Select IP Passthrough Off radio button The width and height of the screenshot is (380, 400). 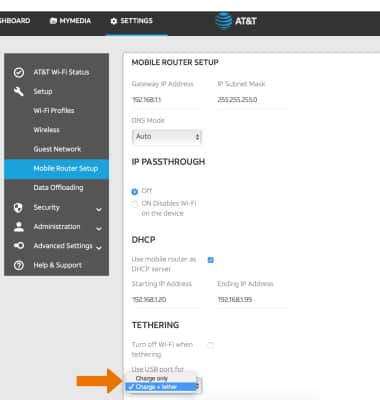pyautogui.click(x=135, y=192)
